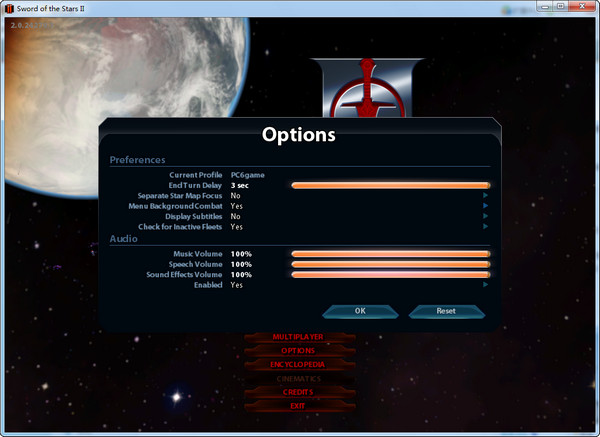The image size is (600, 437).
Task: Click the PC6game profile name
Action: 248,175
